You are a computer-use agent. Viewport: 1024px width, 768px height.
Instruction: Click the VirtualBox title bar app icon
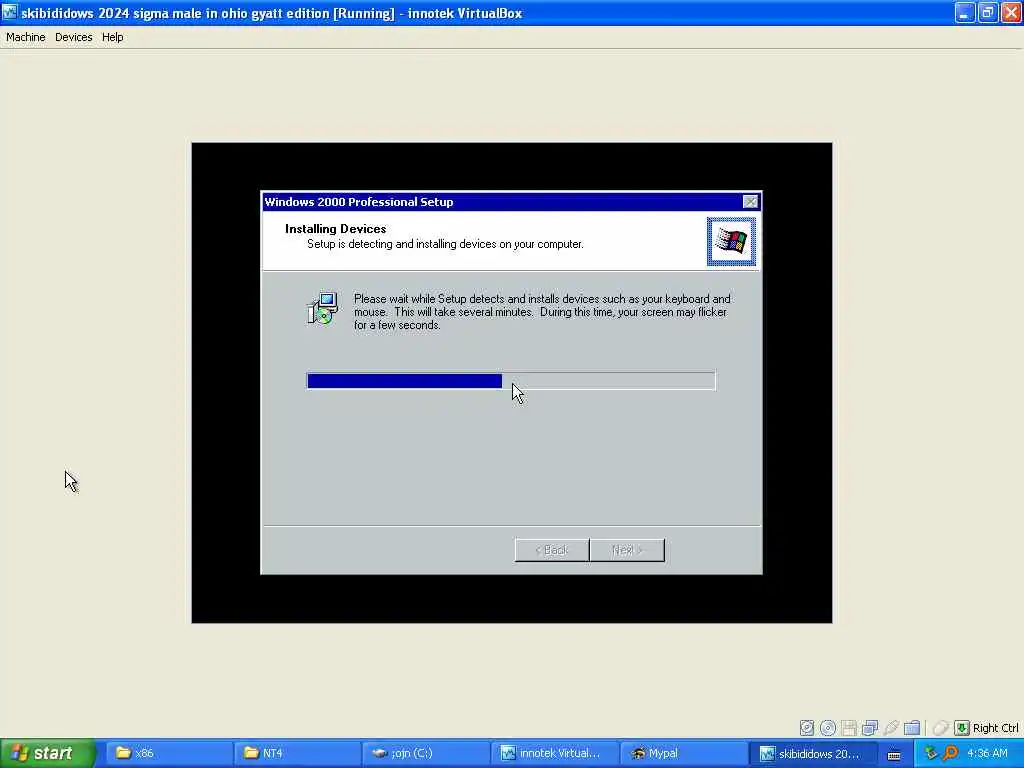point(10,12)
